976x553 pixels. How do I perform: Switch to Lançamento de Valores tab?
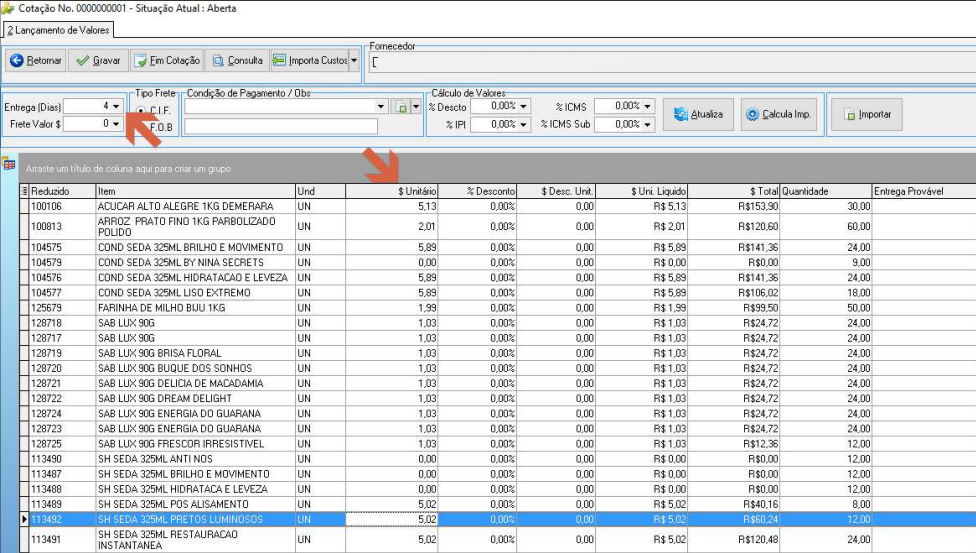coord(59,30)
